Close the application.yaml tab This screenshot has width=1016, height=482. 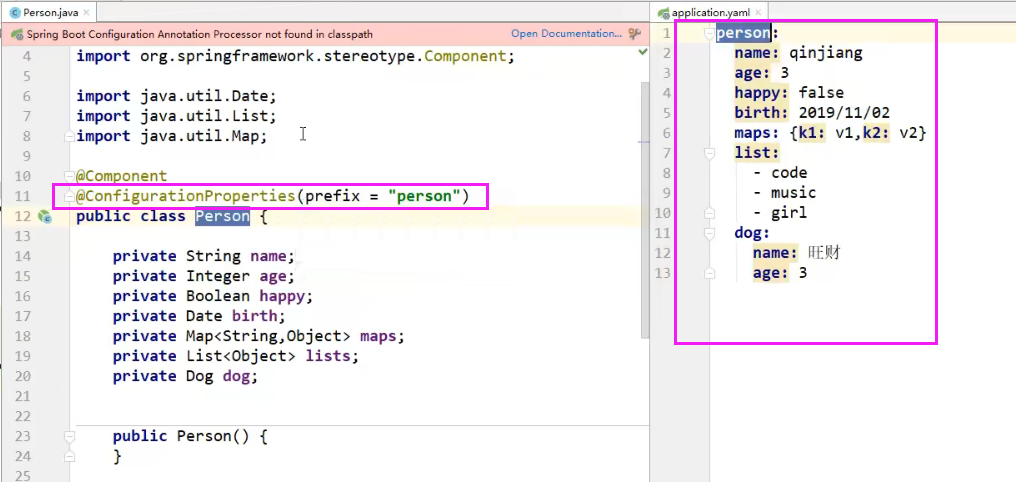tap(759, 12)
